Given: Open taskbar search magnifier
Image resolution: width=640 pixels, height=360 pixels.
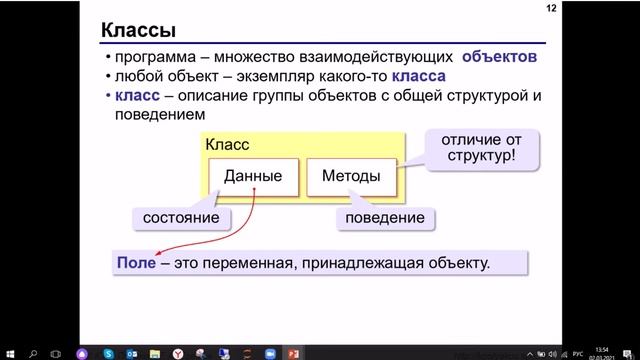Looking at the screenshot, I should [33, 354].
